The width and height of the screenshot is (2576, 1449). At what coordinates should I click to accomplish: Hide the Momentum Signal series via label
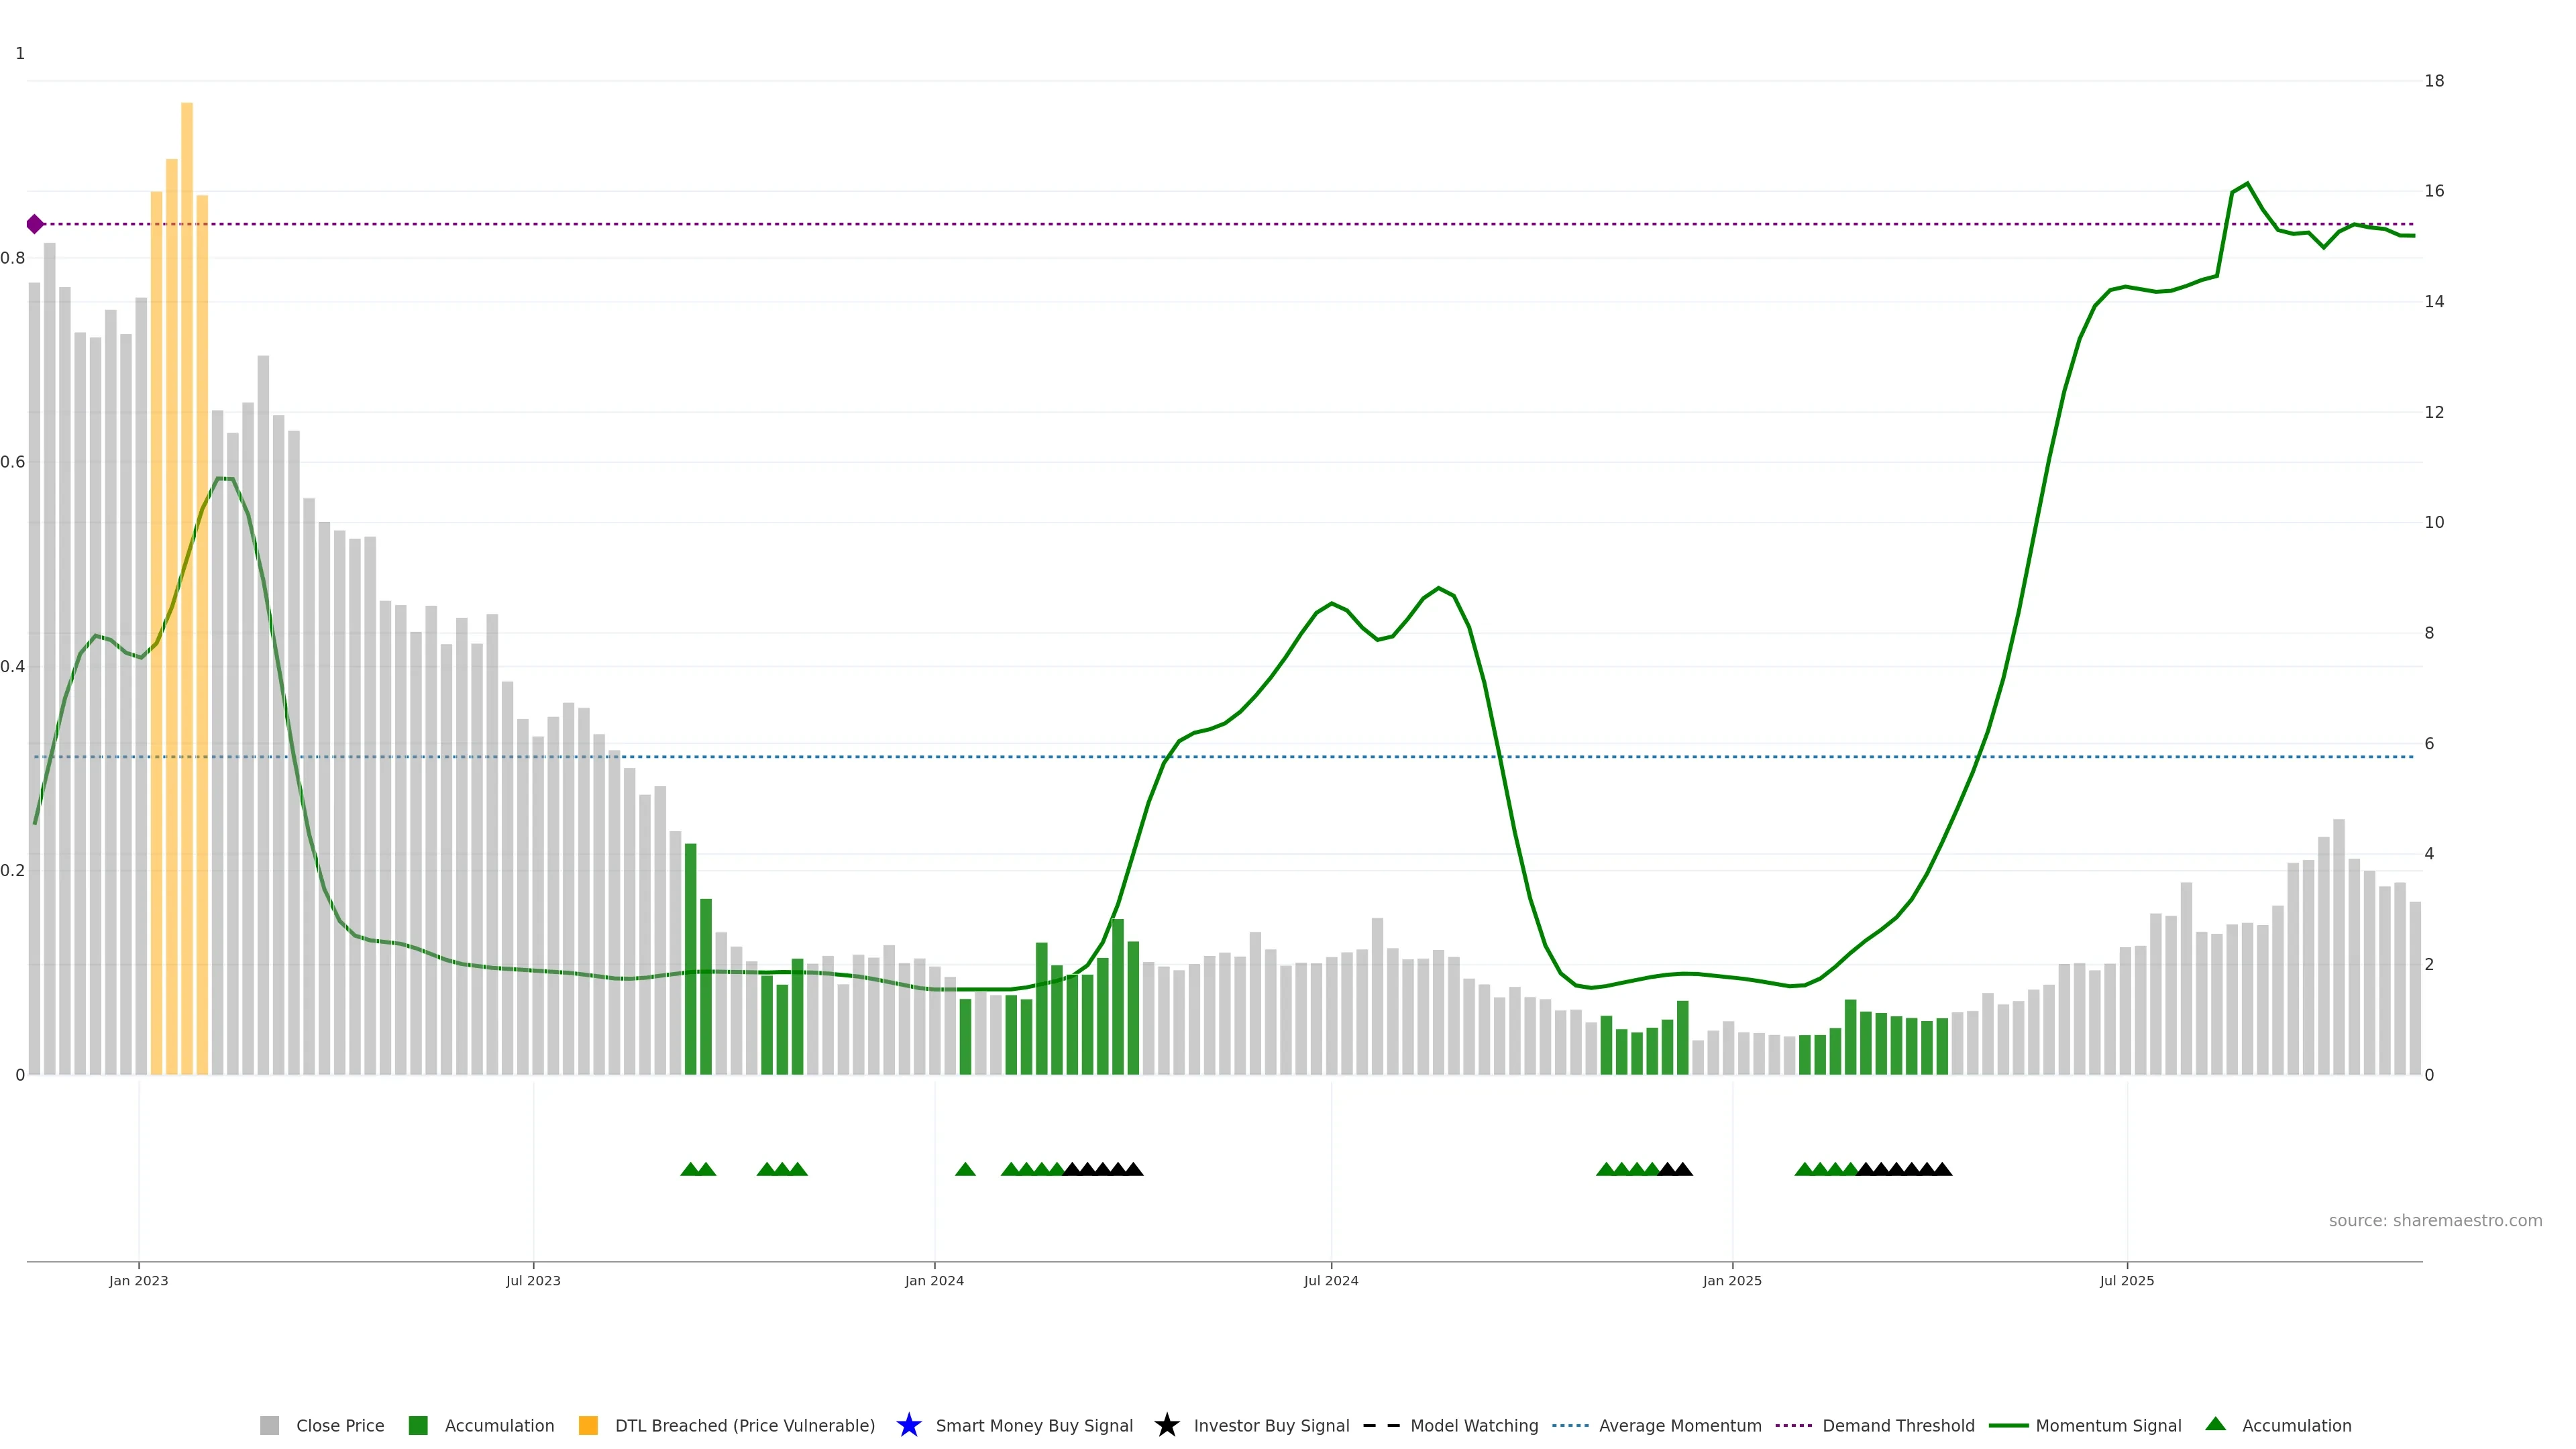2108,1425
